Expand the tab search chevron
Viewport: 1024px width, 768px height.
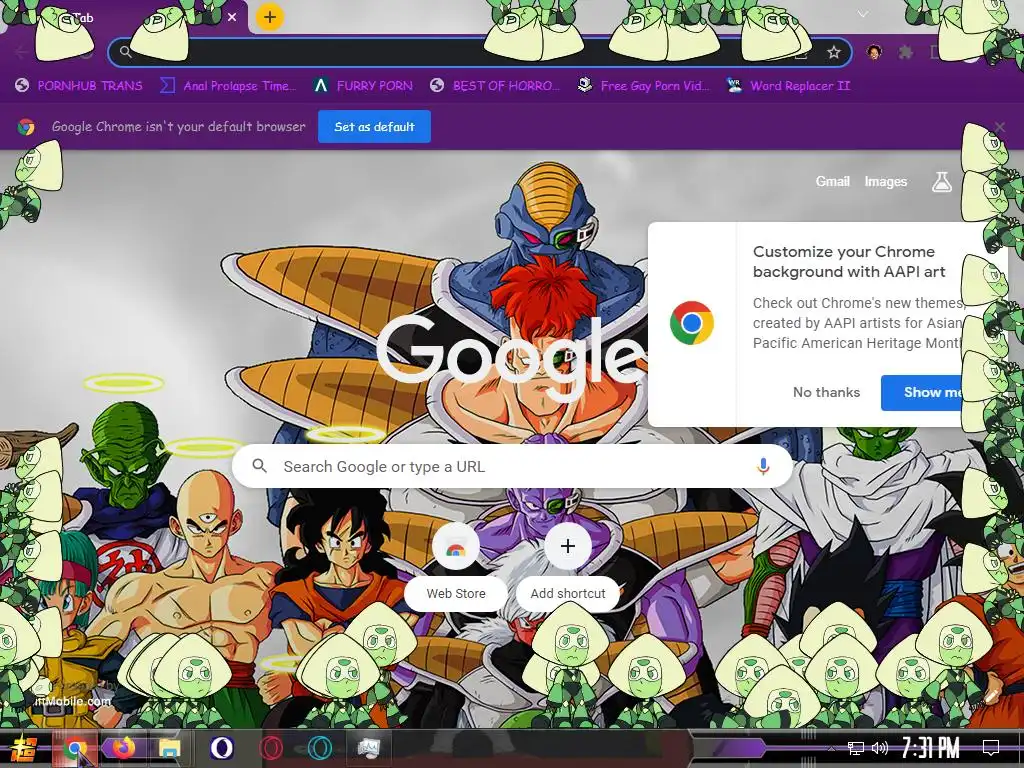pos(863,14)
